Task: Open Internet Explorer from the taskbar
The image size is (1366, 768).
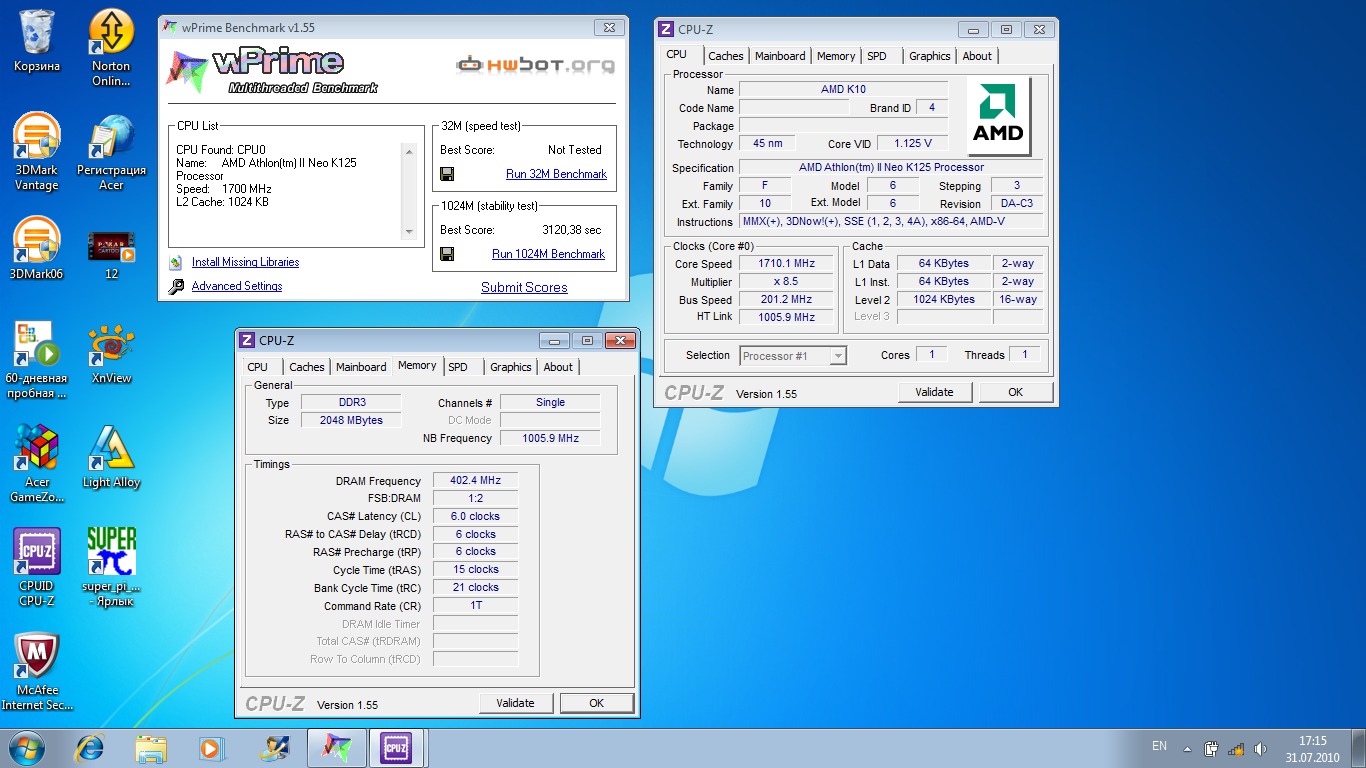Action: pos(91,748)
